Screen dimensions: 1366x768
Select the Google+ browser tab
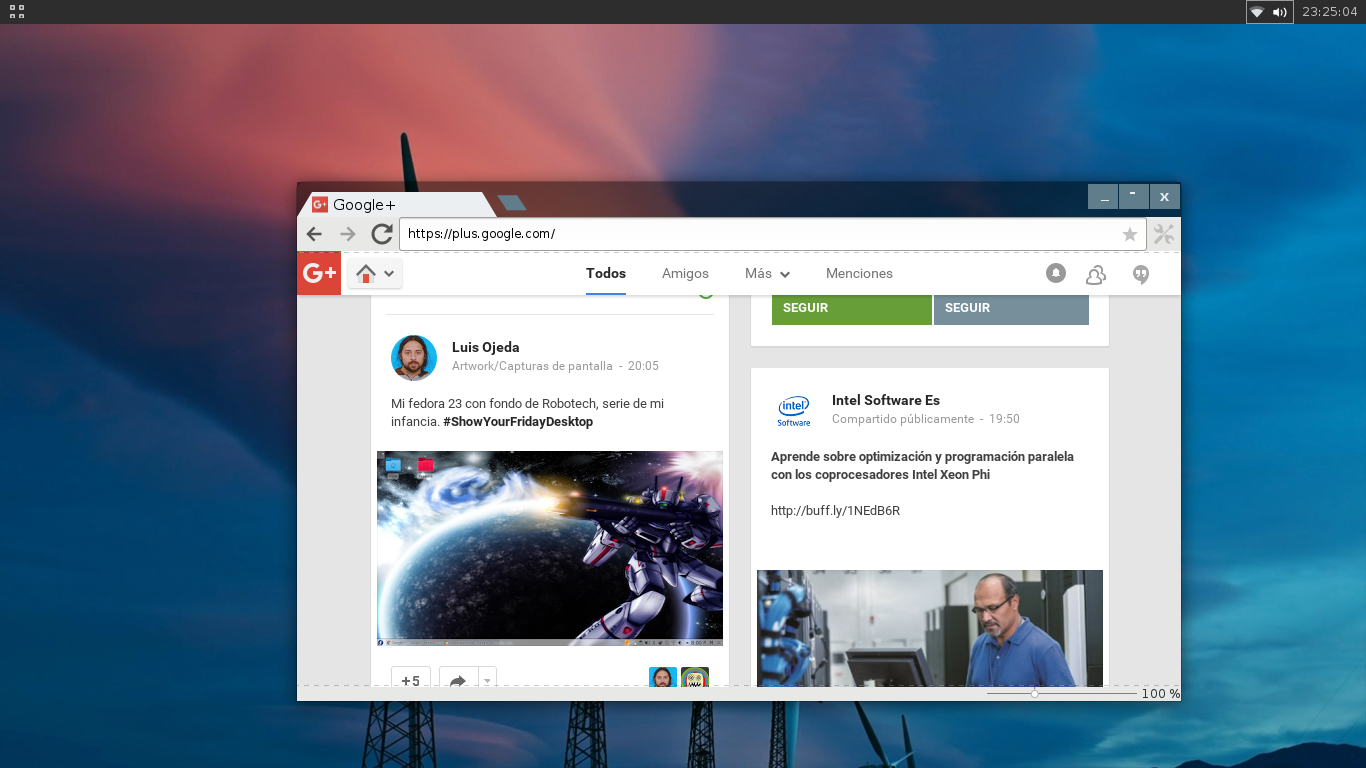tap(398, 204)
